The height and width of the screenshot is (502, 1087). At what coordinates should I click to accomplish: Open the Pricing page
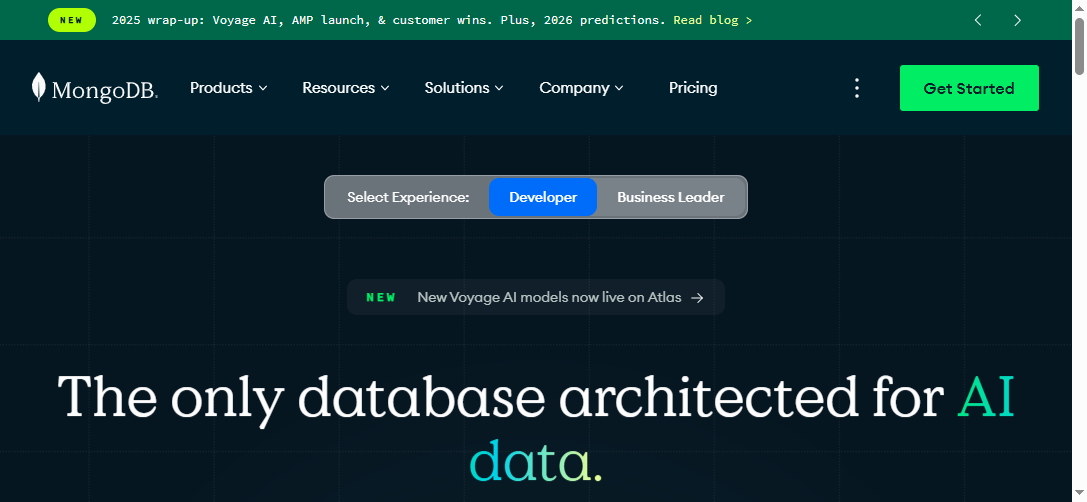[x=693, y=88]
